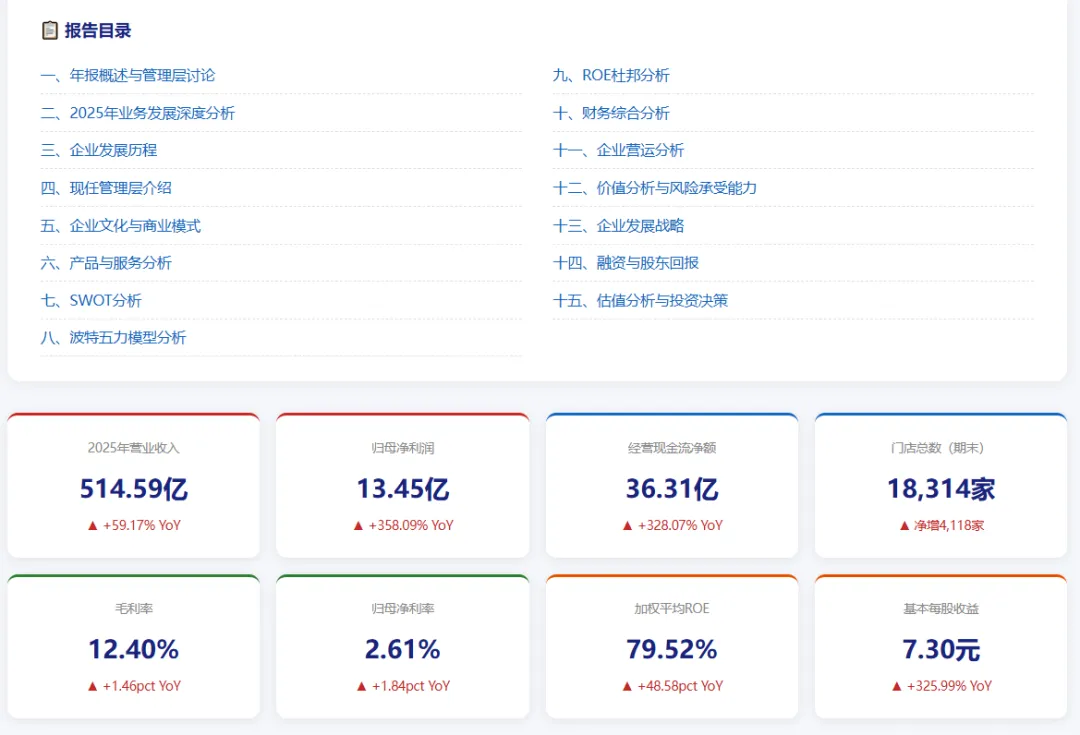Open section 三、企业发展历程

click(x=99, y=150)
